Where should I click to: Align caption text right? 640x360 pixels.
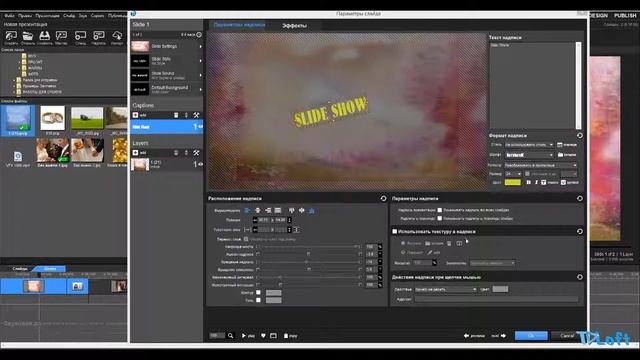[268, 211]
